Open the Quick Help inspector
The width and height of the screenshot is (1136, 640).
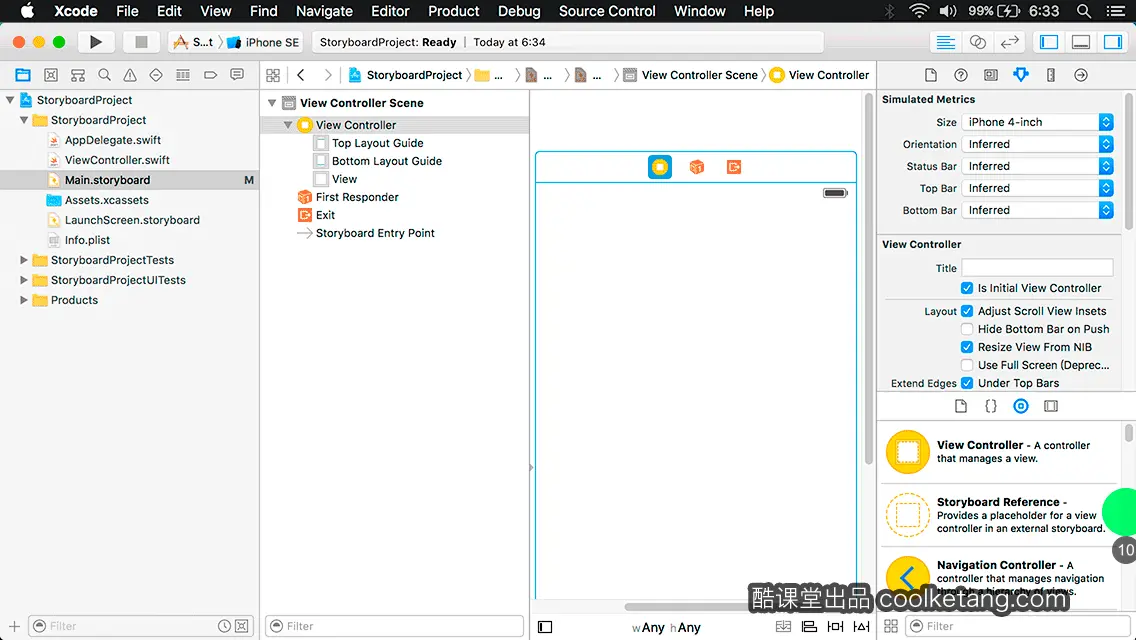coord(961,75)
